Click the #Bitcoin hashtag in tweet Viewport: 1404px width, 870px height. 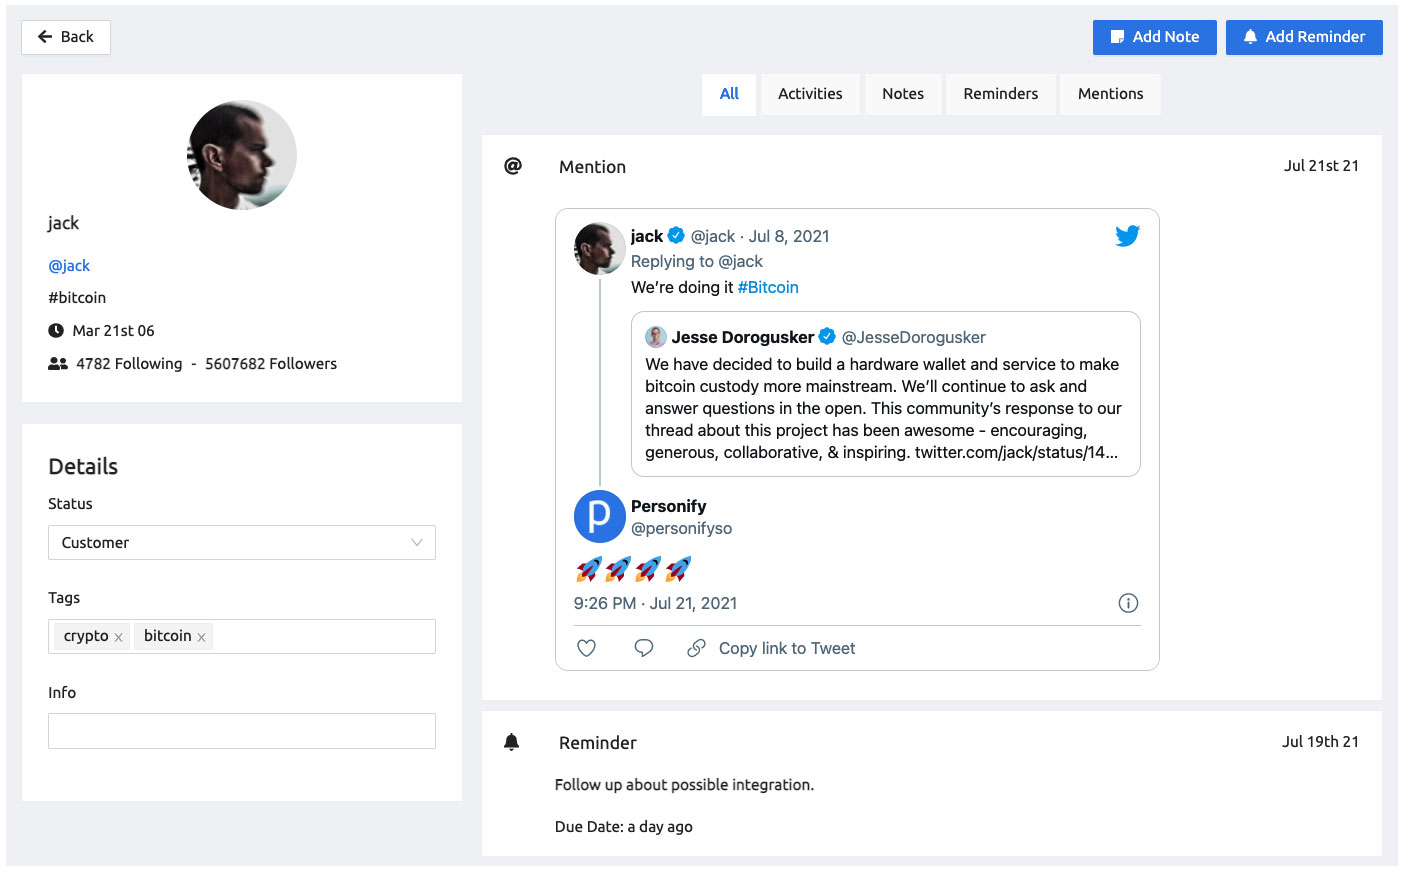pyautogui.click(x=768, y=287)
